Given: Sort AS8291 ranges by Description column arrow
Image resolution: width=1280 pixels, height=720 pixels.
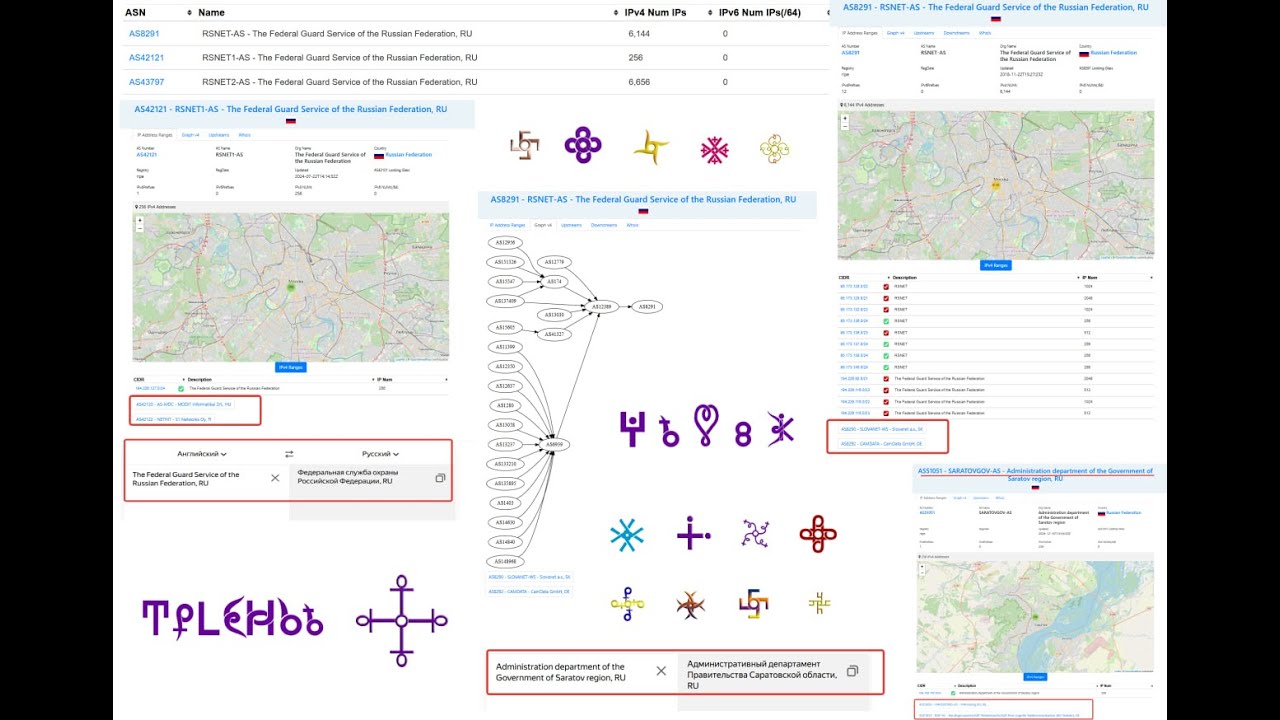Looking at the screenshot, I should coord(1078,277).
